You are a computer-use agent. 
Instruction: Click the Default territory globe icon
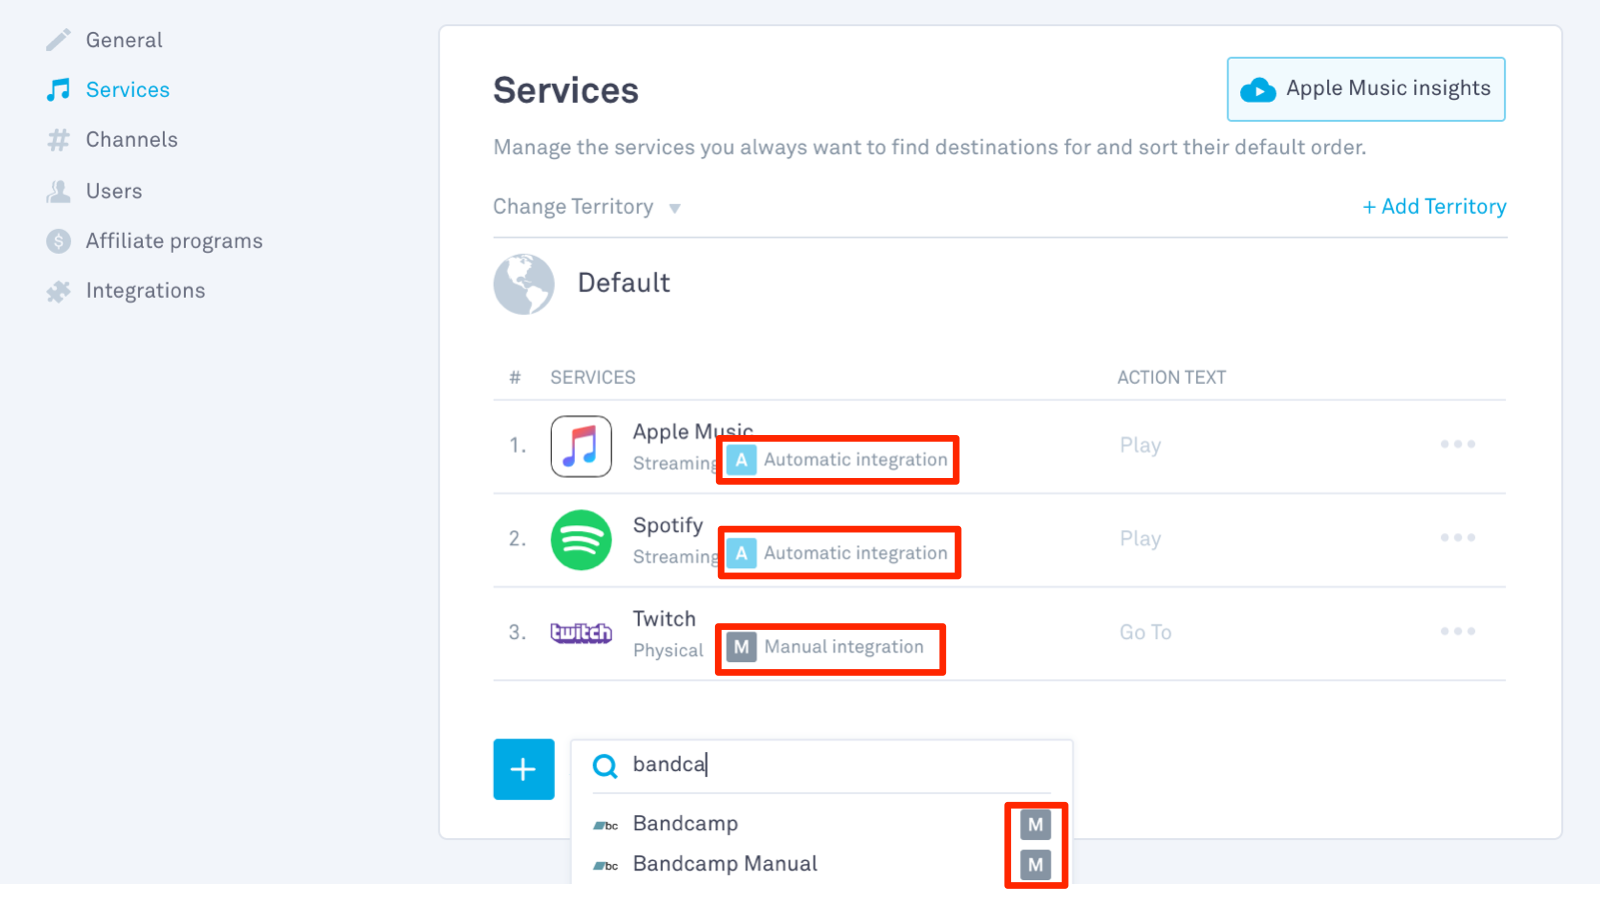pyautogui.click(x=524, y=284)
